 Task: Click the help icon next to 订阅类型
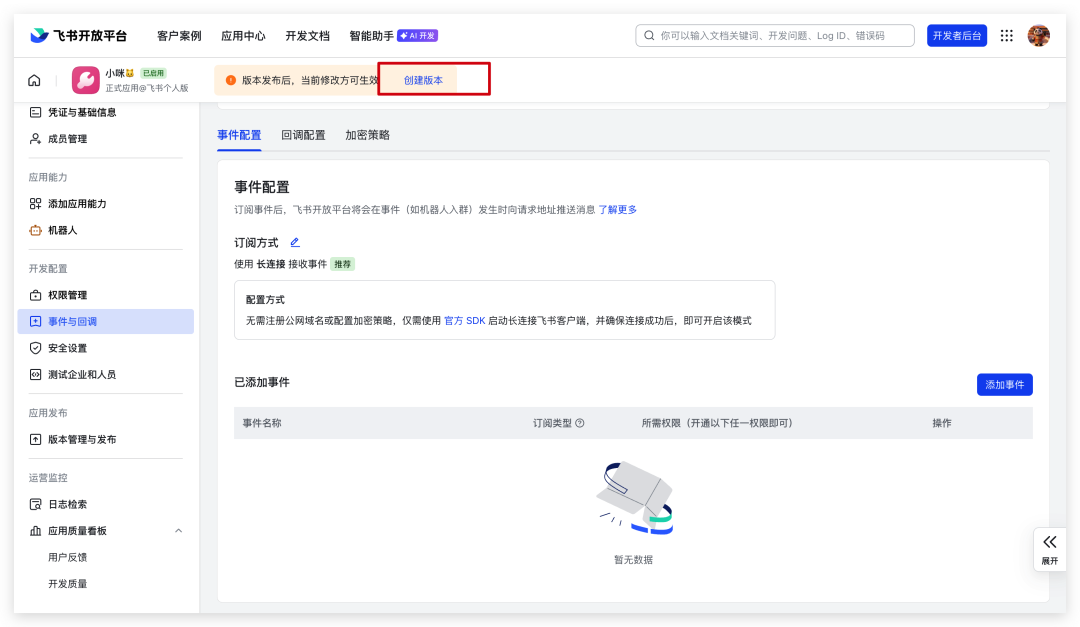[x=580, y=423]
